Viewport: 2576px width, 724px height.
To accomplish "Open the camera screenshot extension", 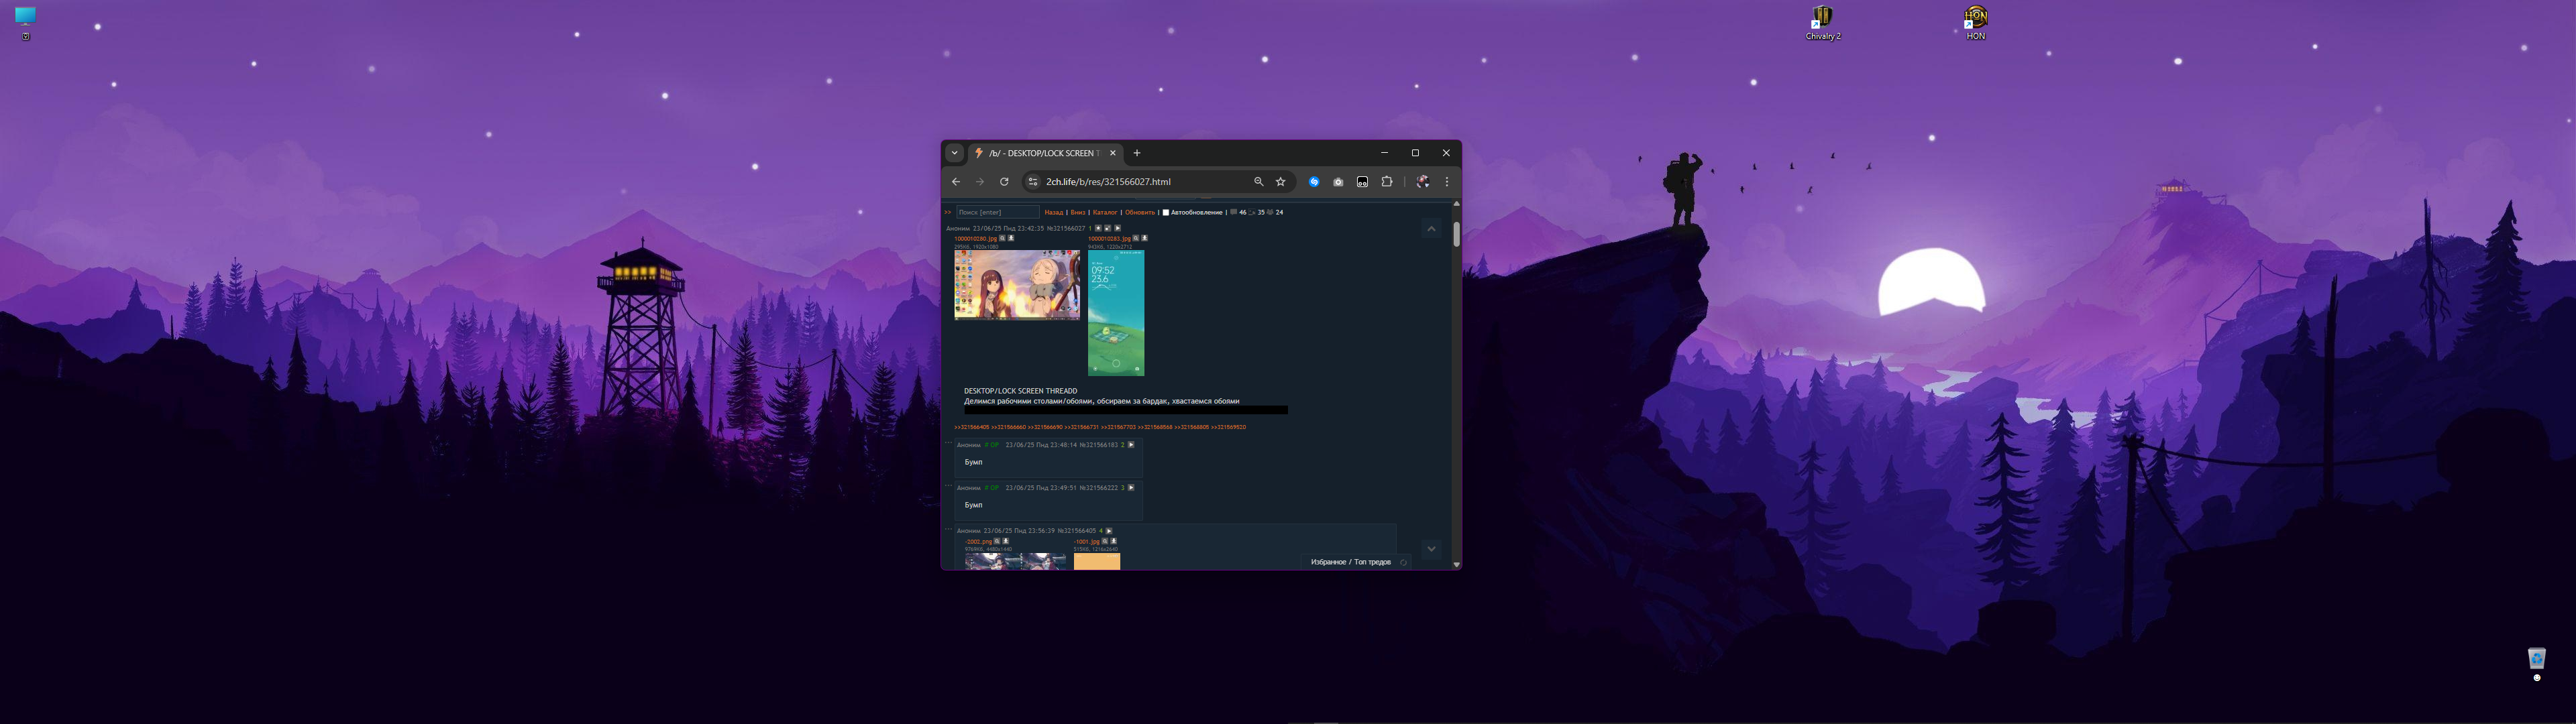I will tap(1338, 182).
